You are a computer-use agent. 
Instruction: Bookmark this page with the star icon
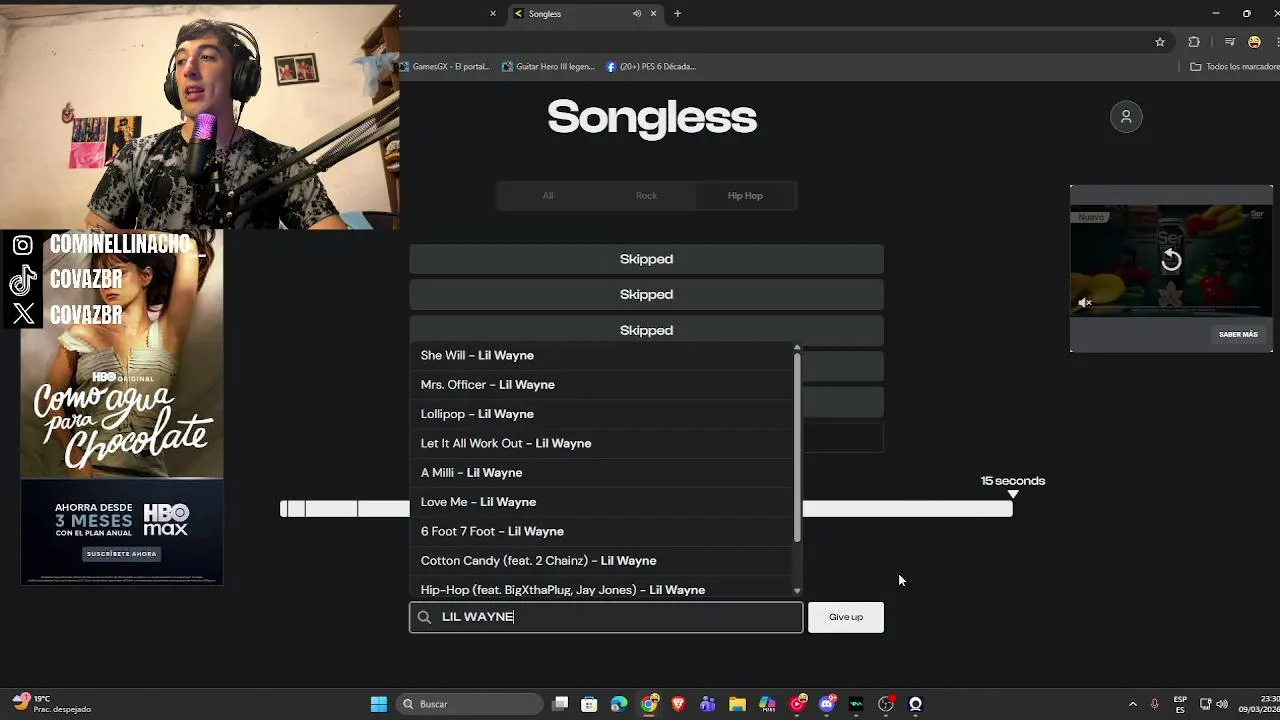1160,42
